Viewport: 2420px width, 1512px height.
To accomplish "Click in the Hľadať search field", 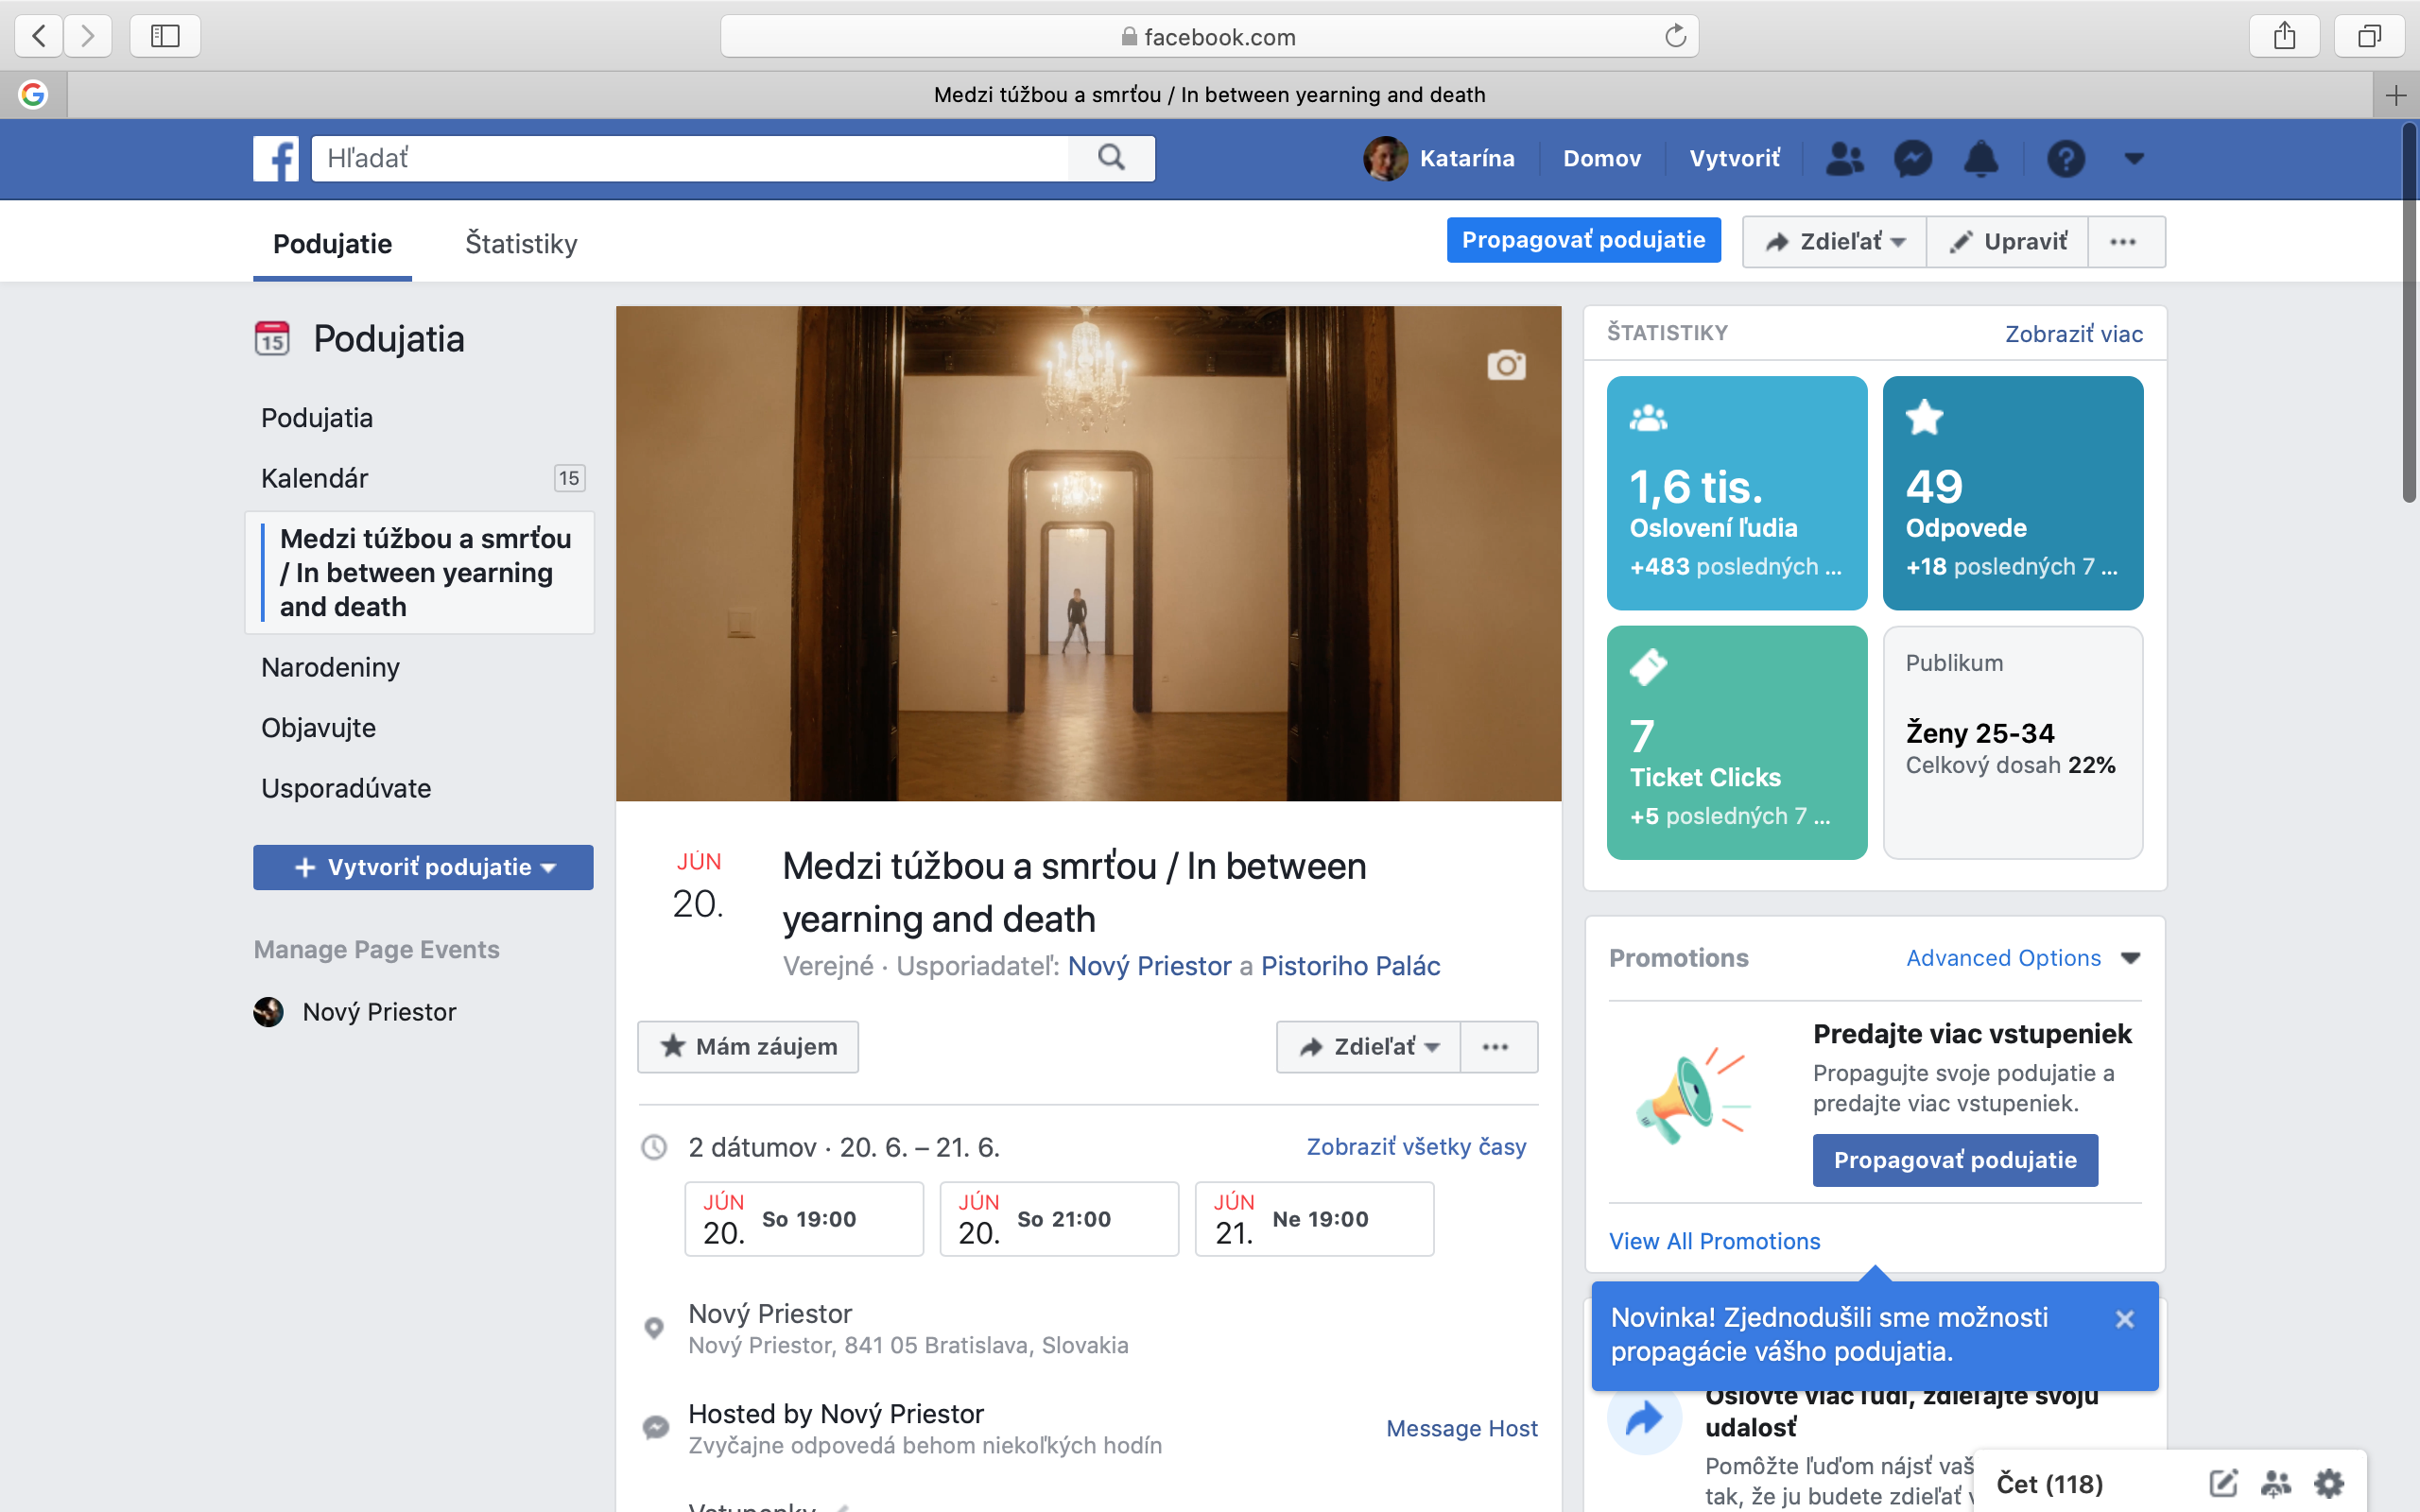I will point(690,158).
